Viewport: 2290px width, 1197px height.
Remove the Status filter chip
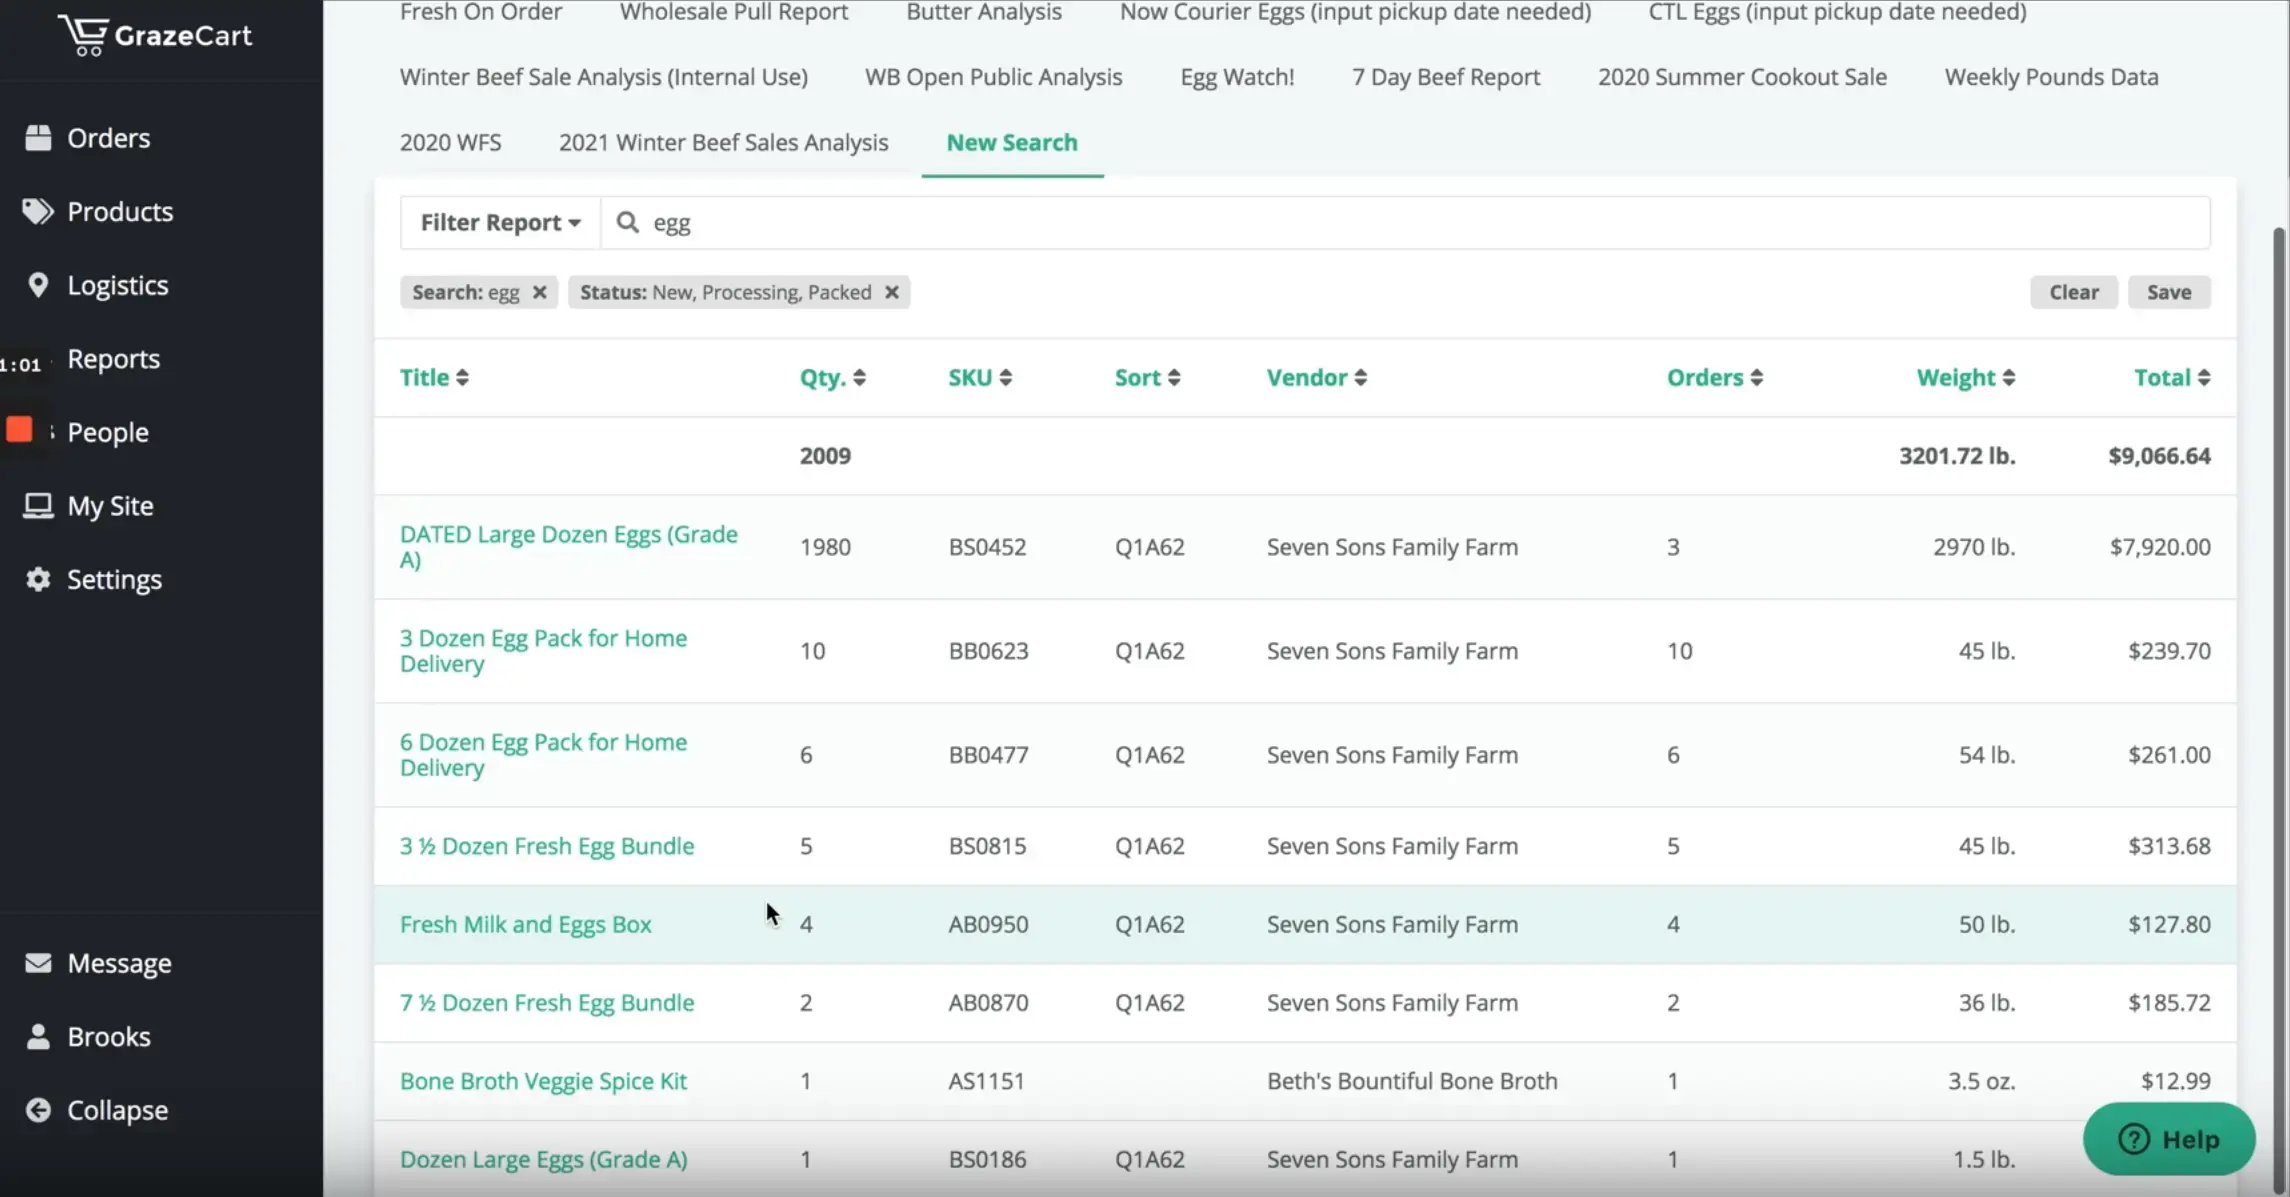click(x=892, y=292)
